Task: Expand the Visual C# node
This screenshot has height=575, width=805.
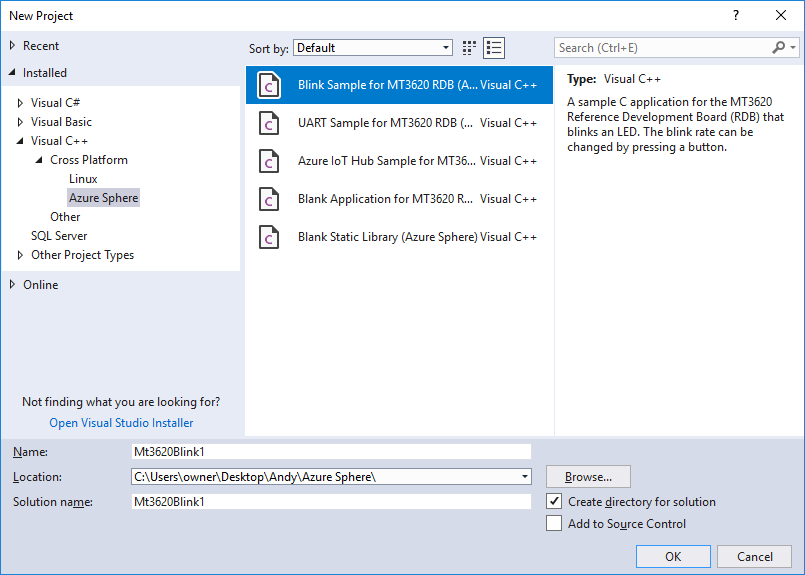Action: pyautogui.click(x=20, y=103)
